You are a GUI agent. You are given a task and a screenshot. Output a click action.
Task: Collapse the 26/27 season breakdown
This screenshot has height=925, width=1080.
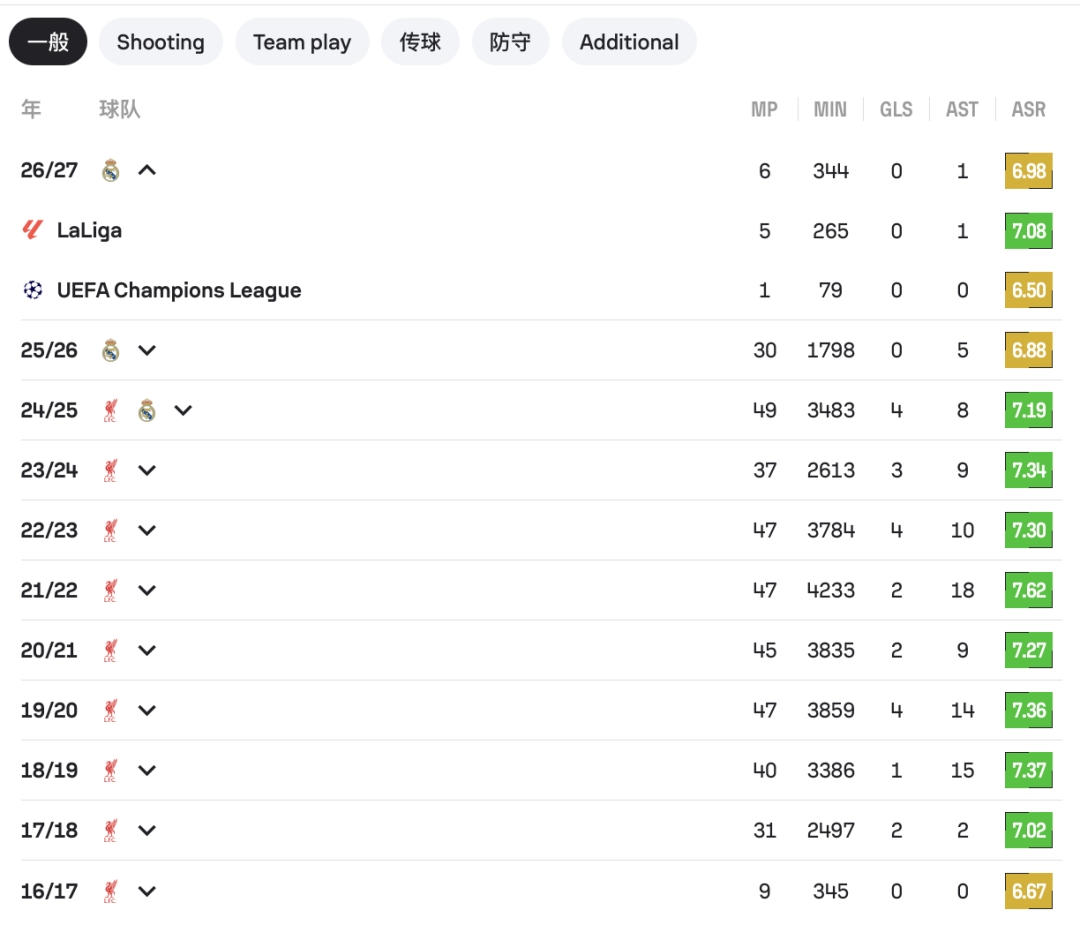(x=147, y=170)
